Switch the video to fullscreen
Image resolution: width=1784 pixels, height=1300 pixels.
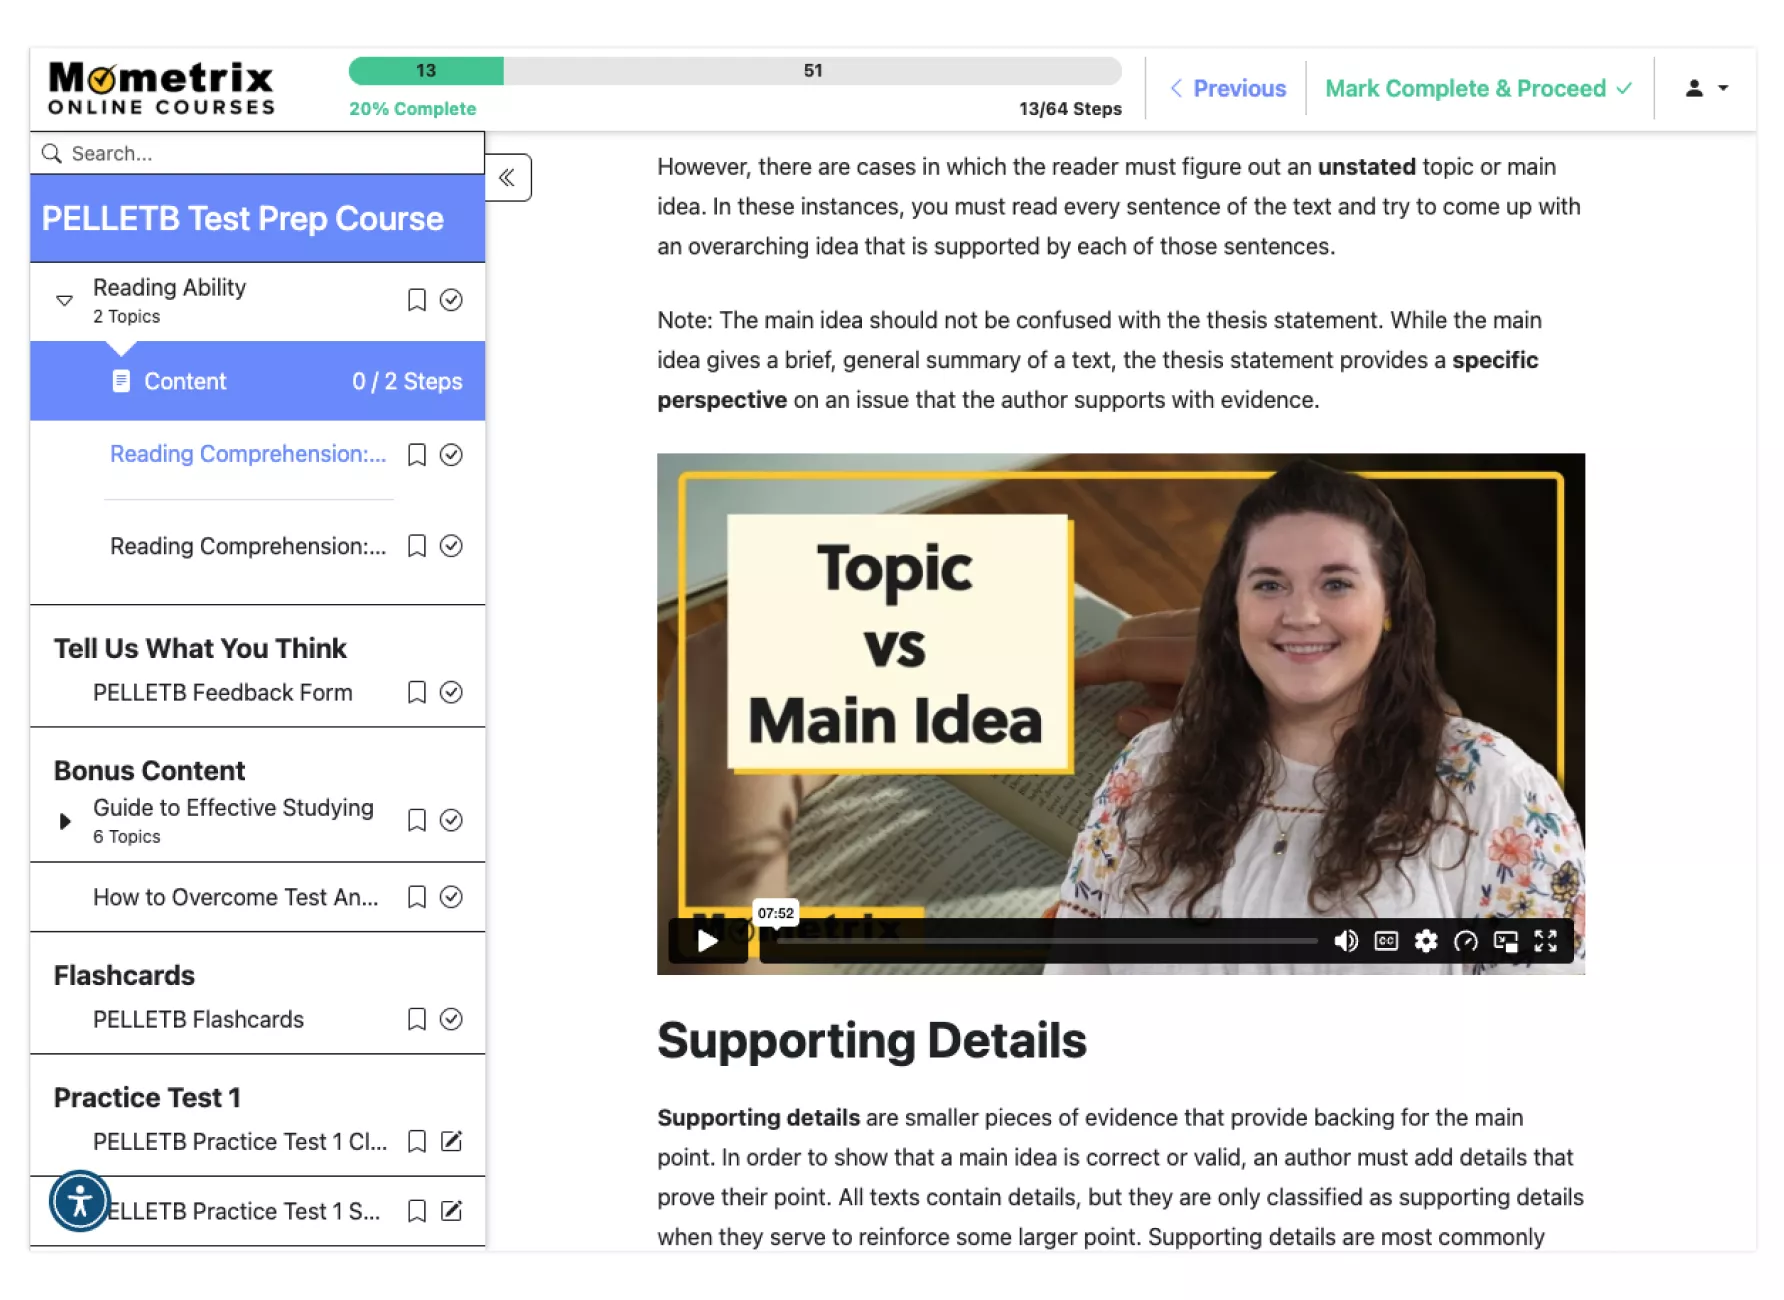(1546, 941)
